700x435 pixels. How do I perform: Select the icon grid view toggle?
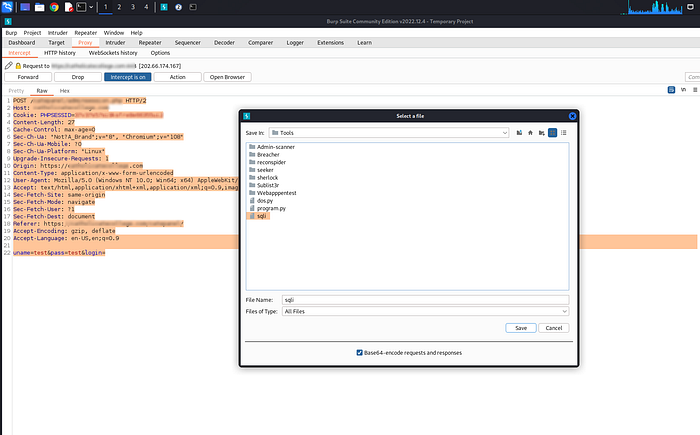[553, 133]
